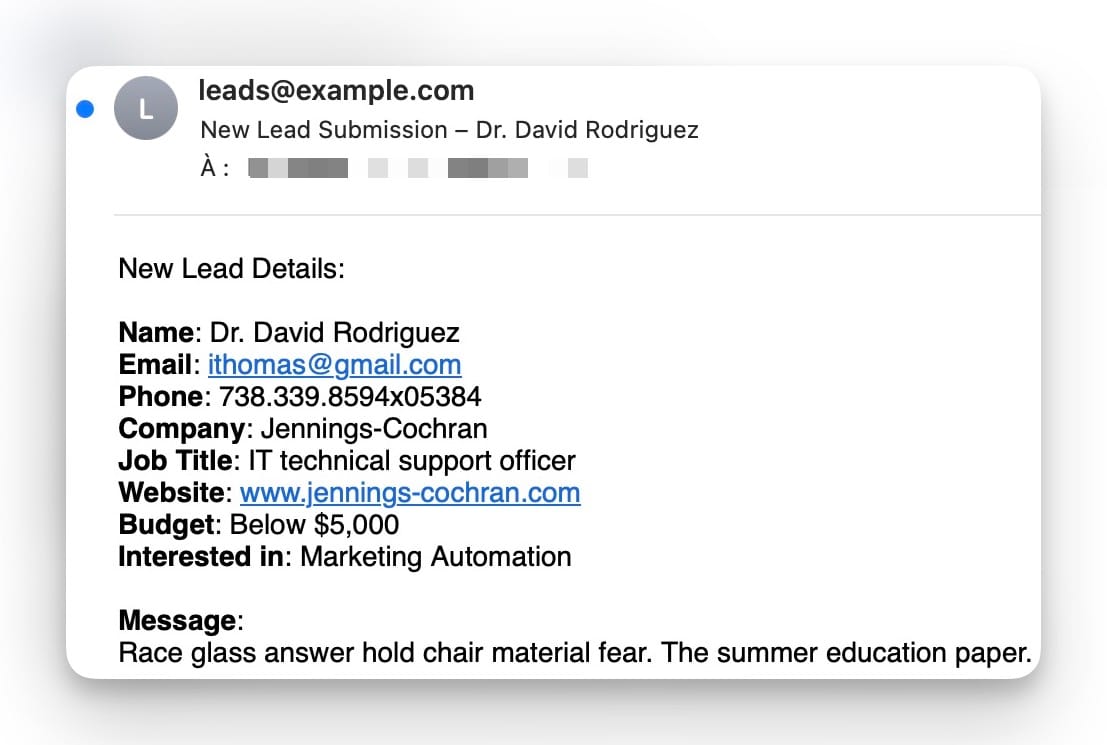Screen dimensions: 1107x745
Task: Click the Marketing Automation interest value
Action: (436, 557)
